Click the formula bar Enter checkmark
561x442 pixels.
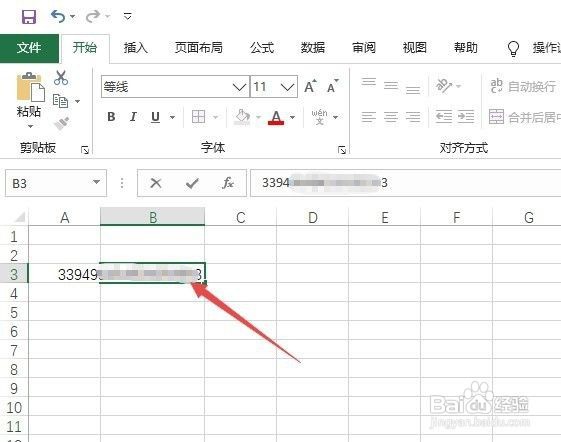point(192,184)
